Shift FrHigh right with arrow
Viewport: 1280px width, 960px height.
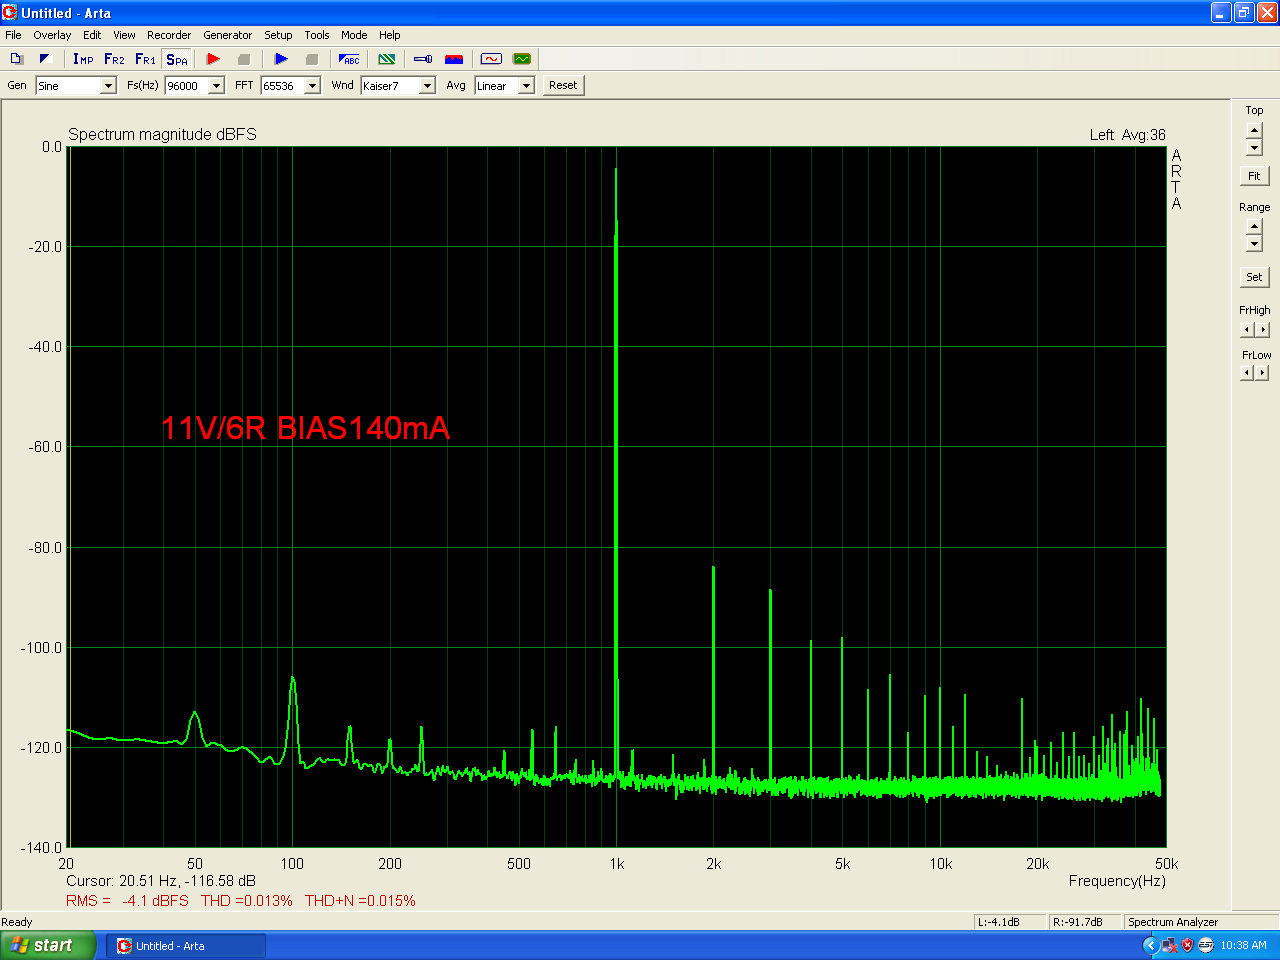(1263, 329)
